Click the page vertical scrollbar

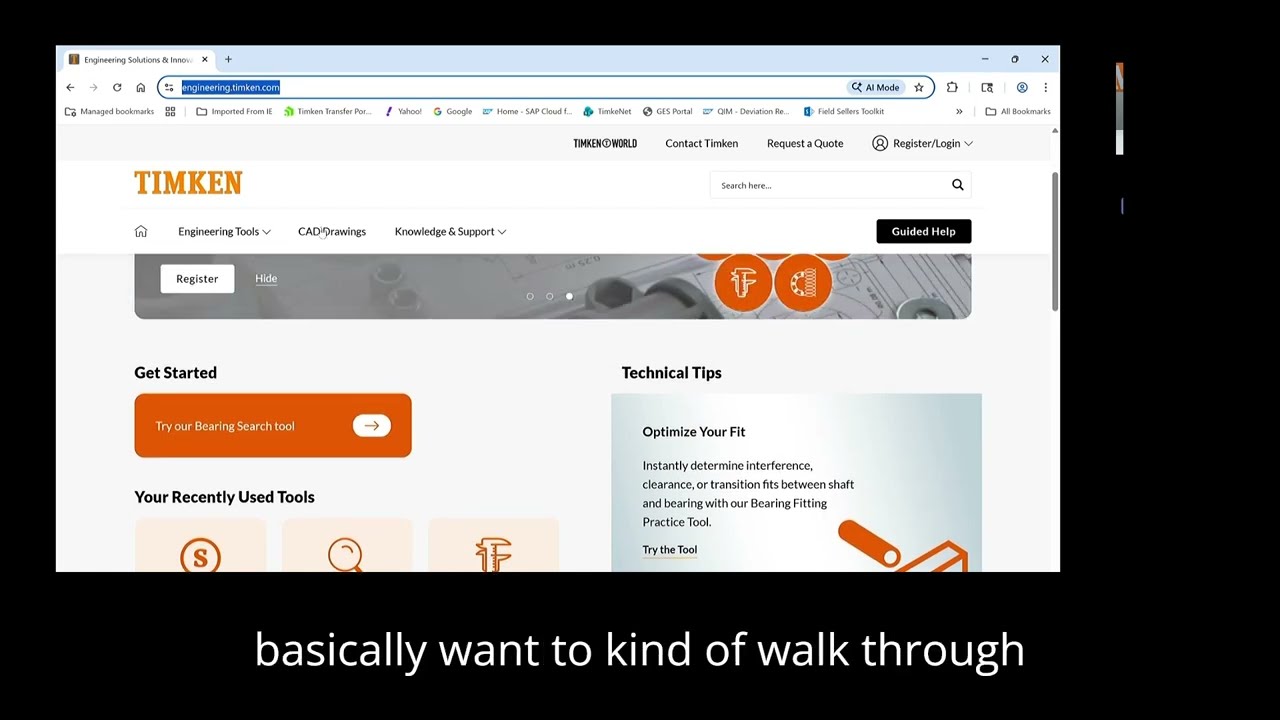1054,240
